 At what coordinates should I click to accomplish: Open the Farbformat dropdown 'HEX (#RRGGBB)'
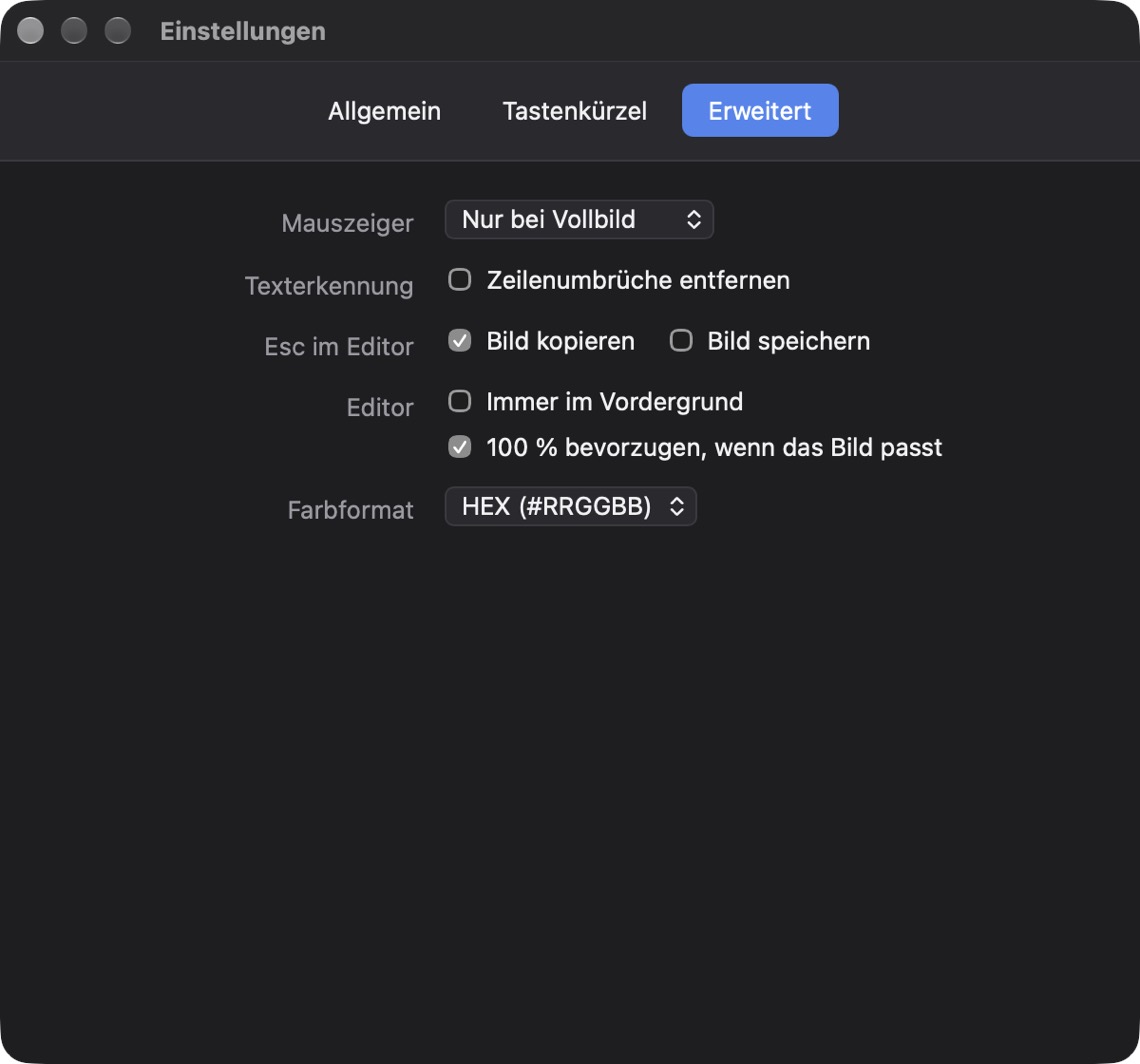(x=571, y=506)
